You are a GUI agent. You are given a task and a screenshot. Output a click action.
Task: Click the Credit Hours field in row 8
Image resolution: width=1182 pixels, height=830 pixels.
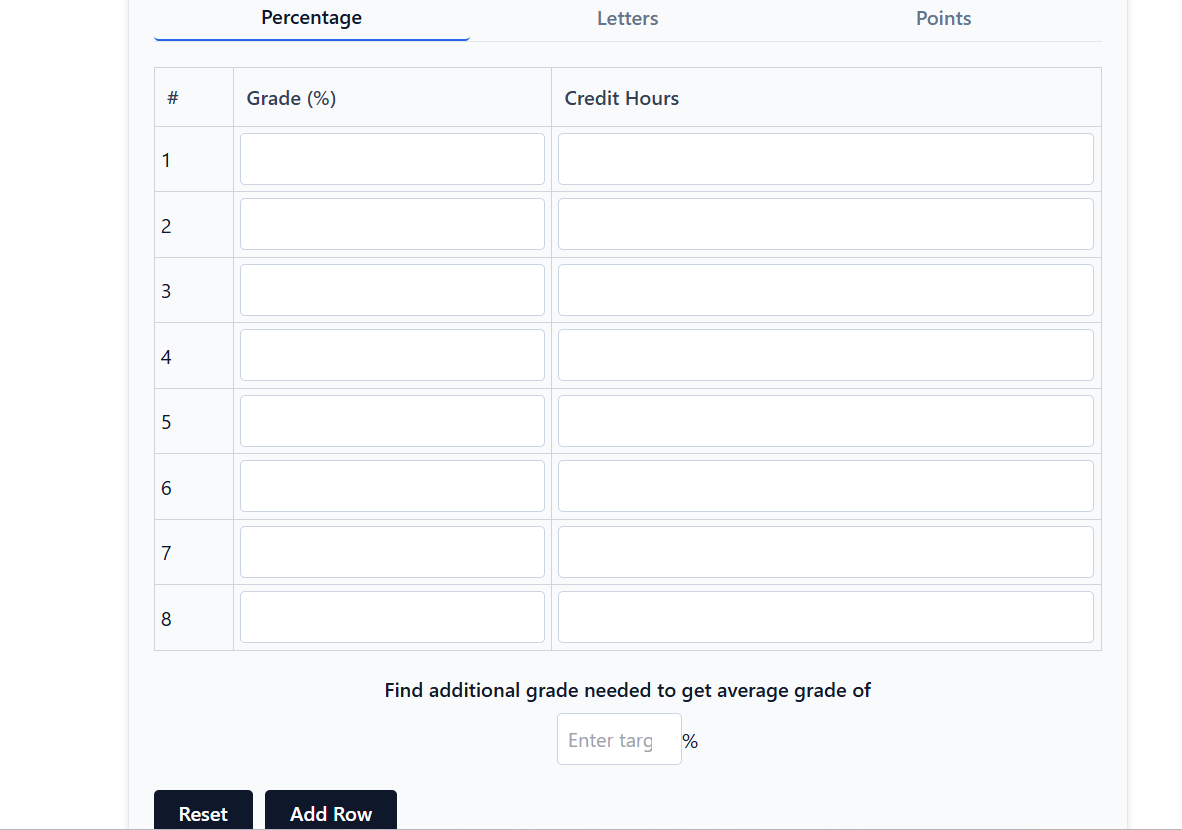coord(825,617)
